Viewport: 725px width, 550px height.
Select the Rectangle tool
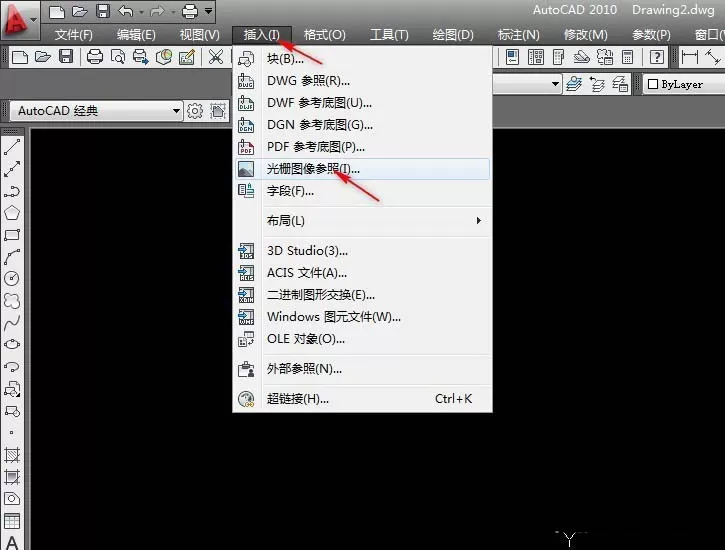point(12,235)
